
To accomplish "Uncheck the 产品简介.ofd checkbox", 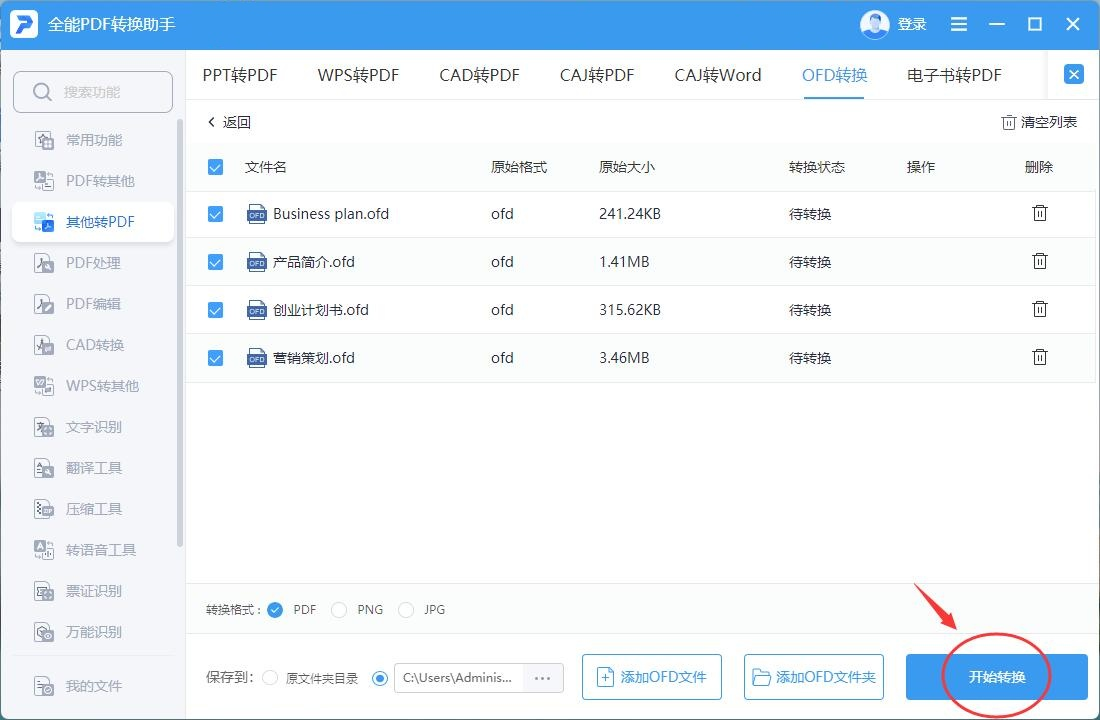I will [x=215, y=262].
